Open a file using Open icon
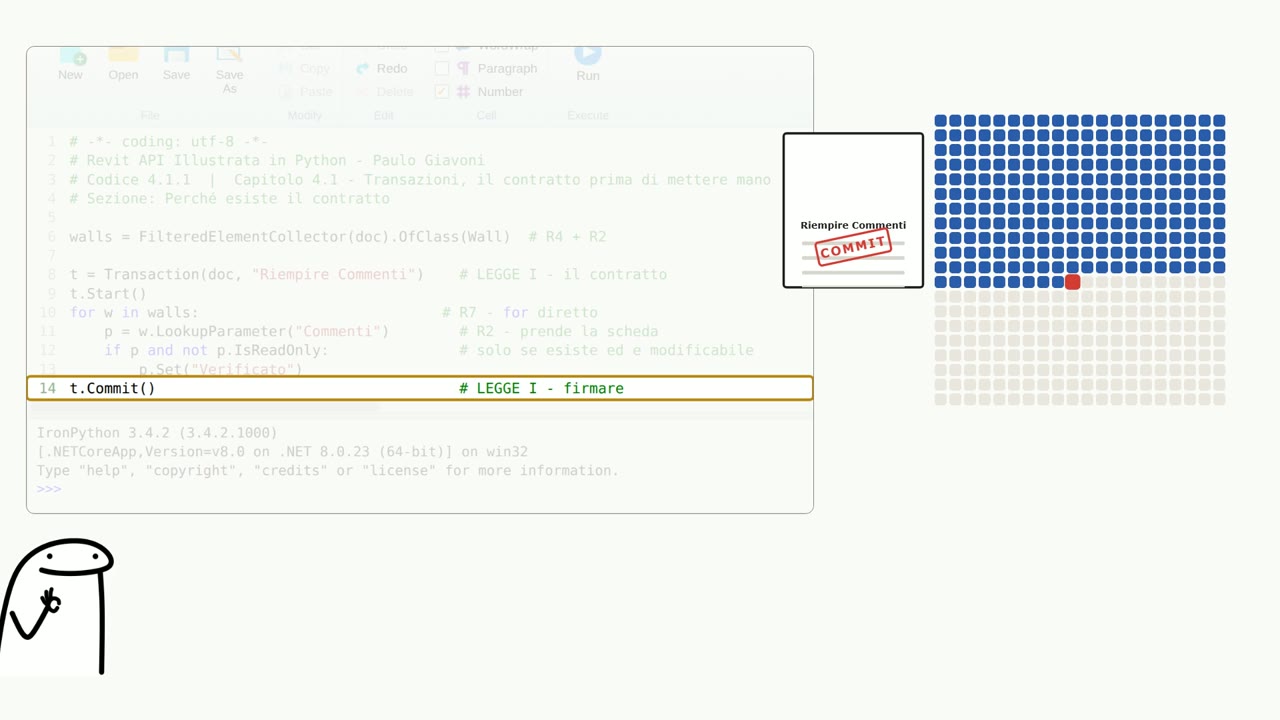Viewport: 1280px width, 720px height. point(123,64)
